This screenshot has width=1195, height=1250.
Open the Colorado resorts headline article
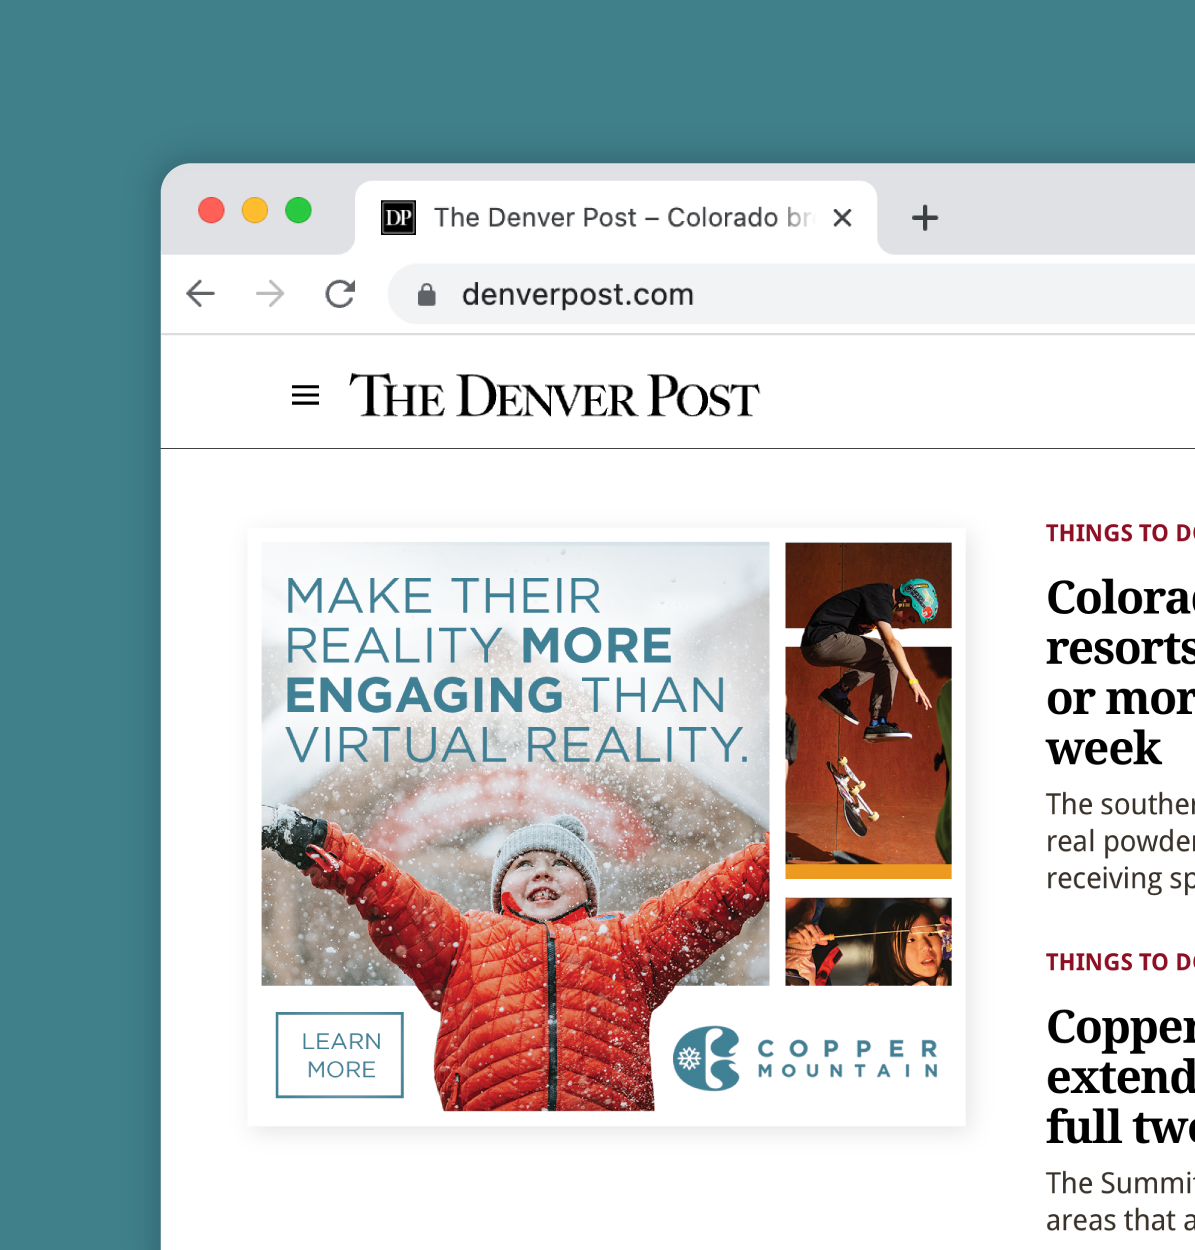1120,672
